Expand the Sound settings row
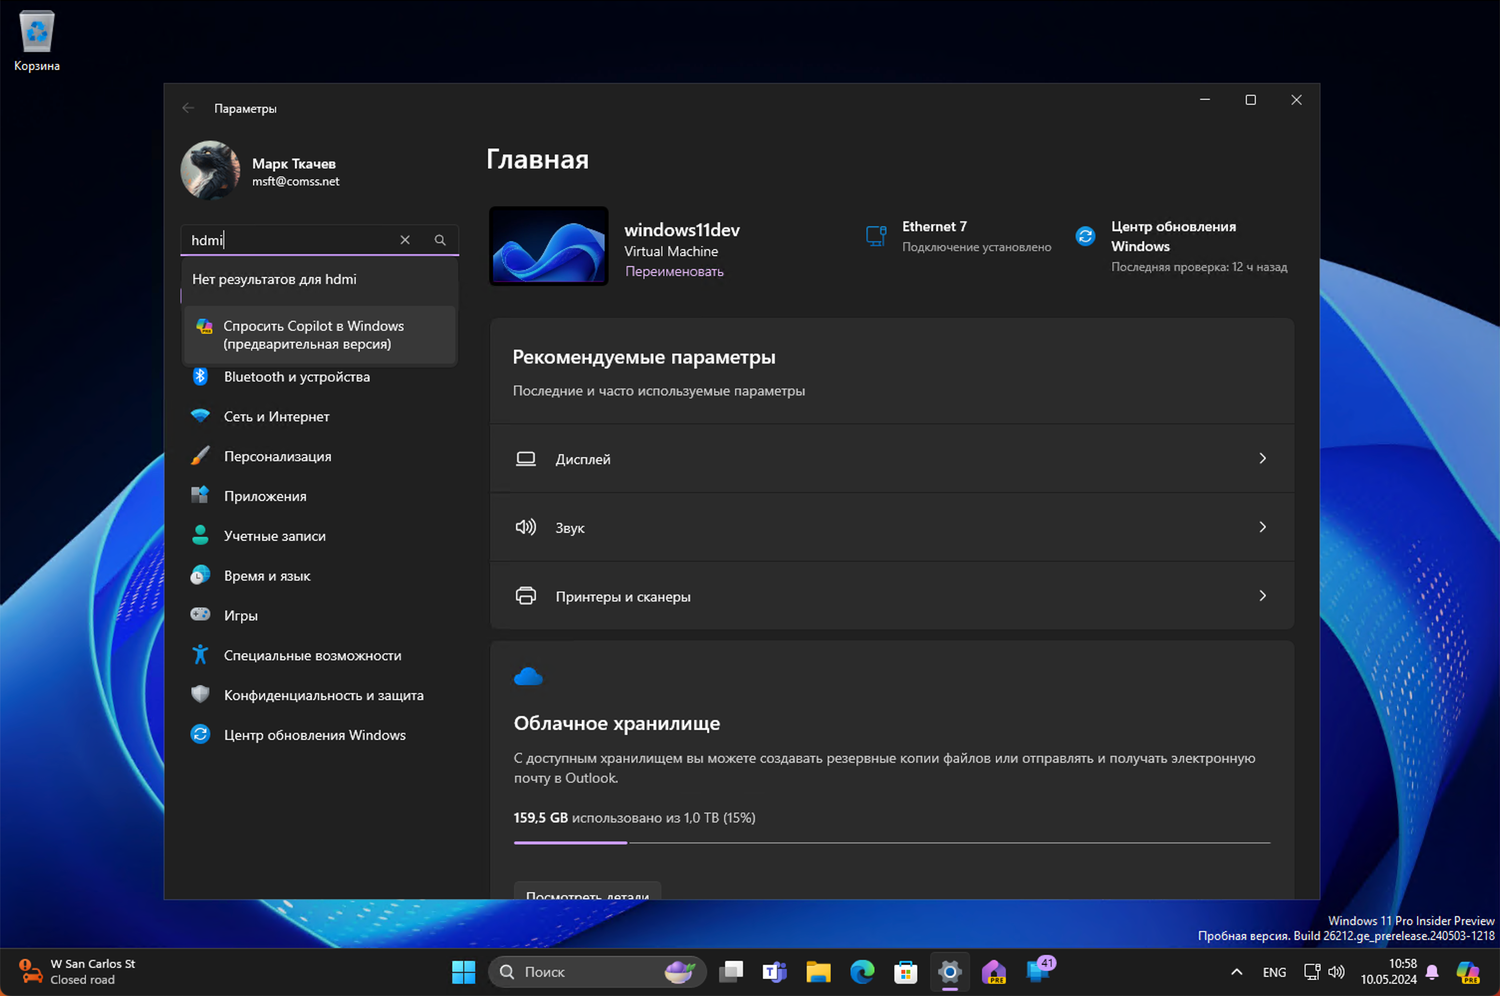The width and height of the screenshot is (1500, 996). click(890, 528)
